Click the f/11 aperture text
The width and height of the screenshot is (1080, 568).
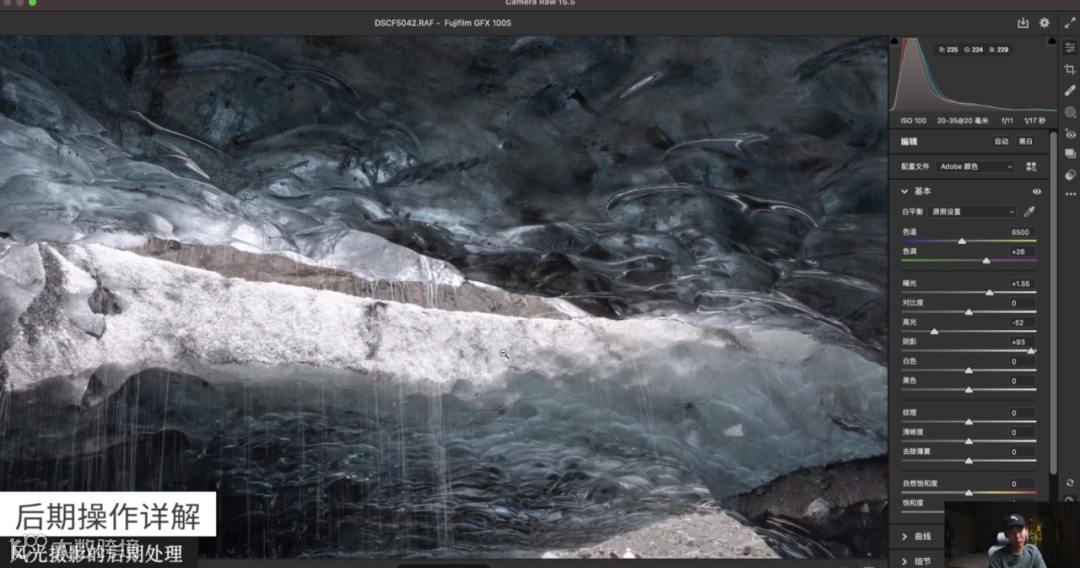click(1007, 120)
